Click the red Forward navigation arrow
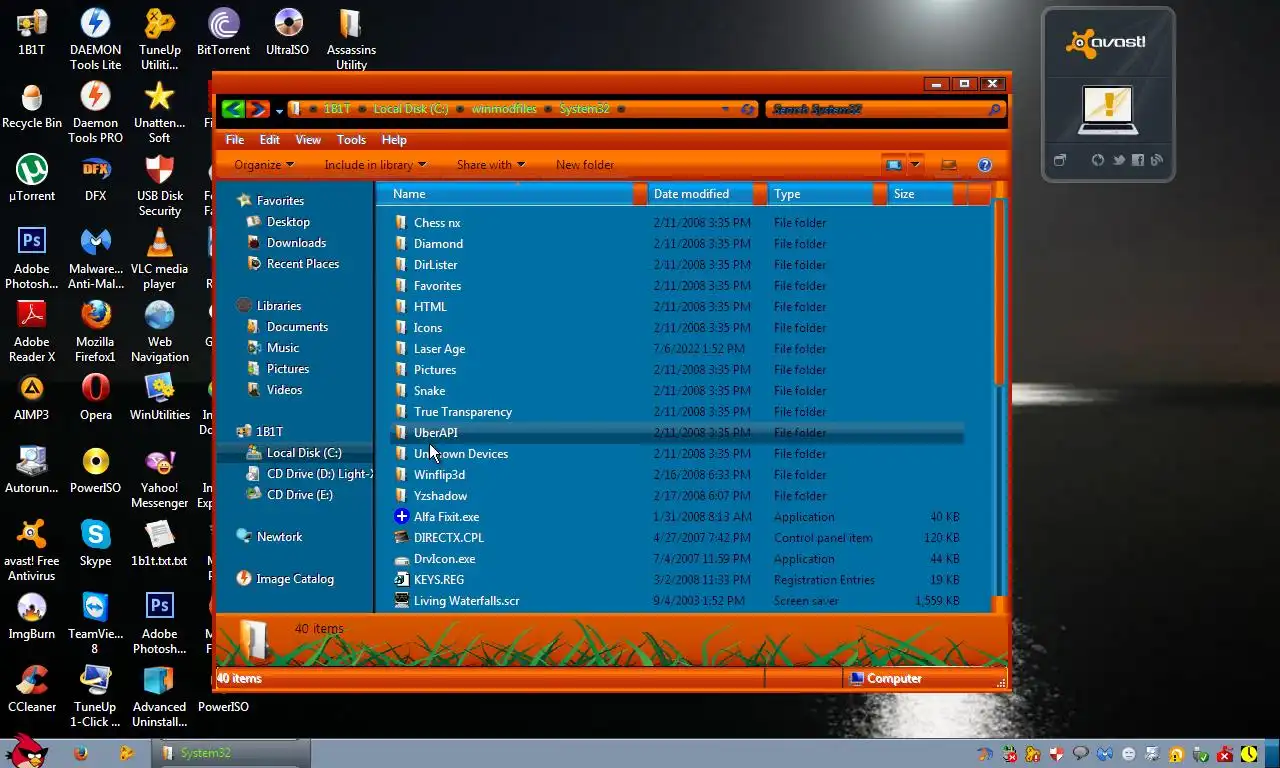 pyautogui.click(x=257, y=109)
